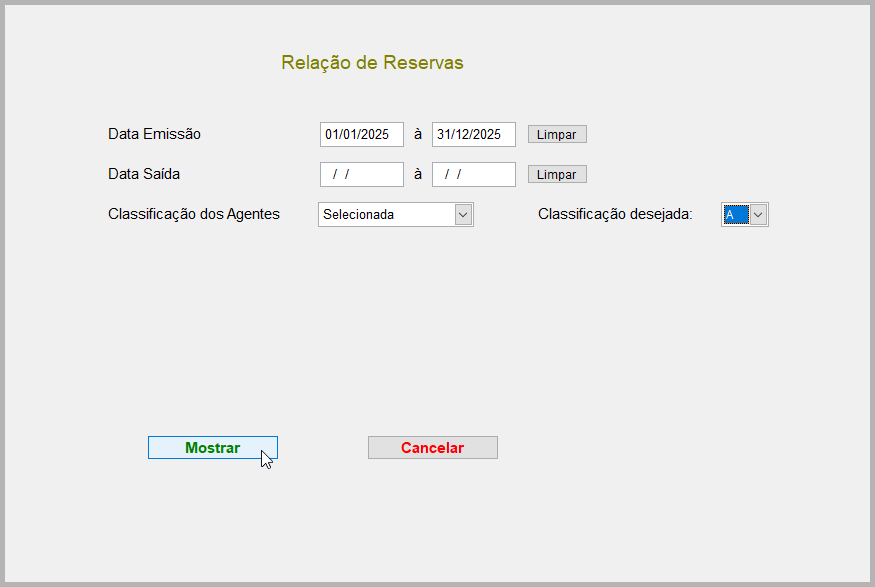Expand the Classificação desejada combo box

[758, 214]
